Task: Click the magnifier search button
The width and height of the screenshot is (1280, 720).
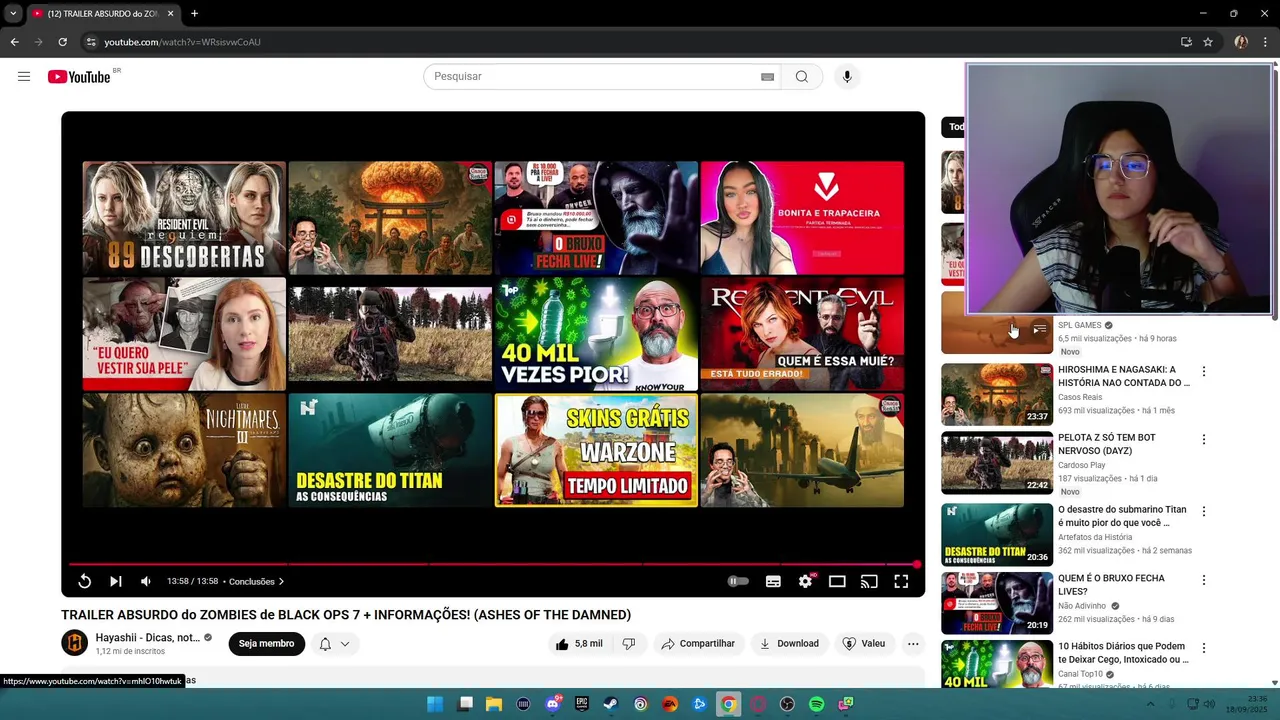Action: pyautogui.click(x=802, y=77)
